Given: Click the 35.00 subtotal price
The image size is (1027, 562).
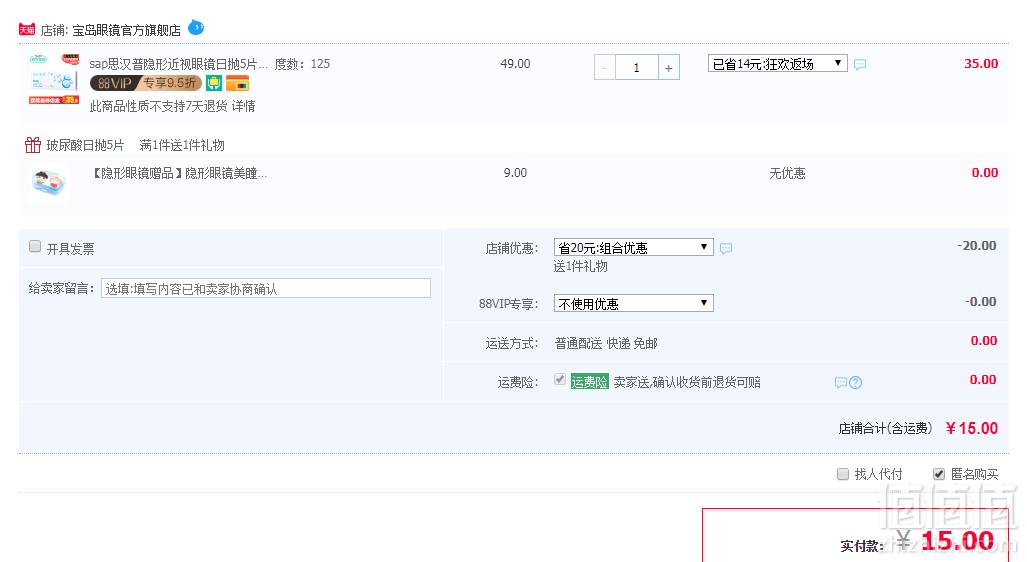Looking at the screenshot, I should (x=981, y=64).
